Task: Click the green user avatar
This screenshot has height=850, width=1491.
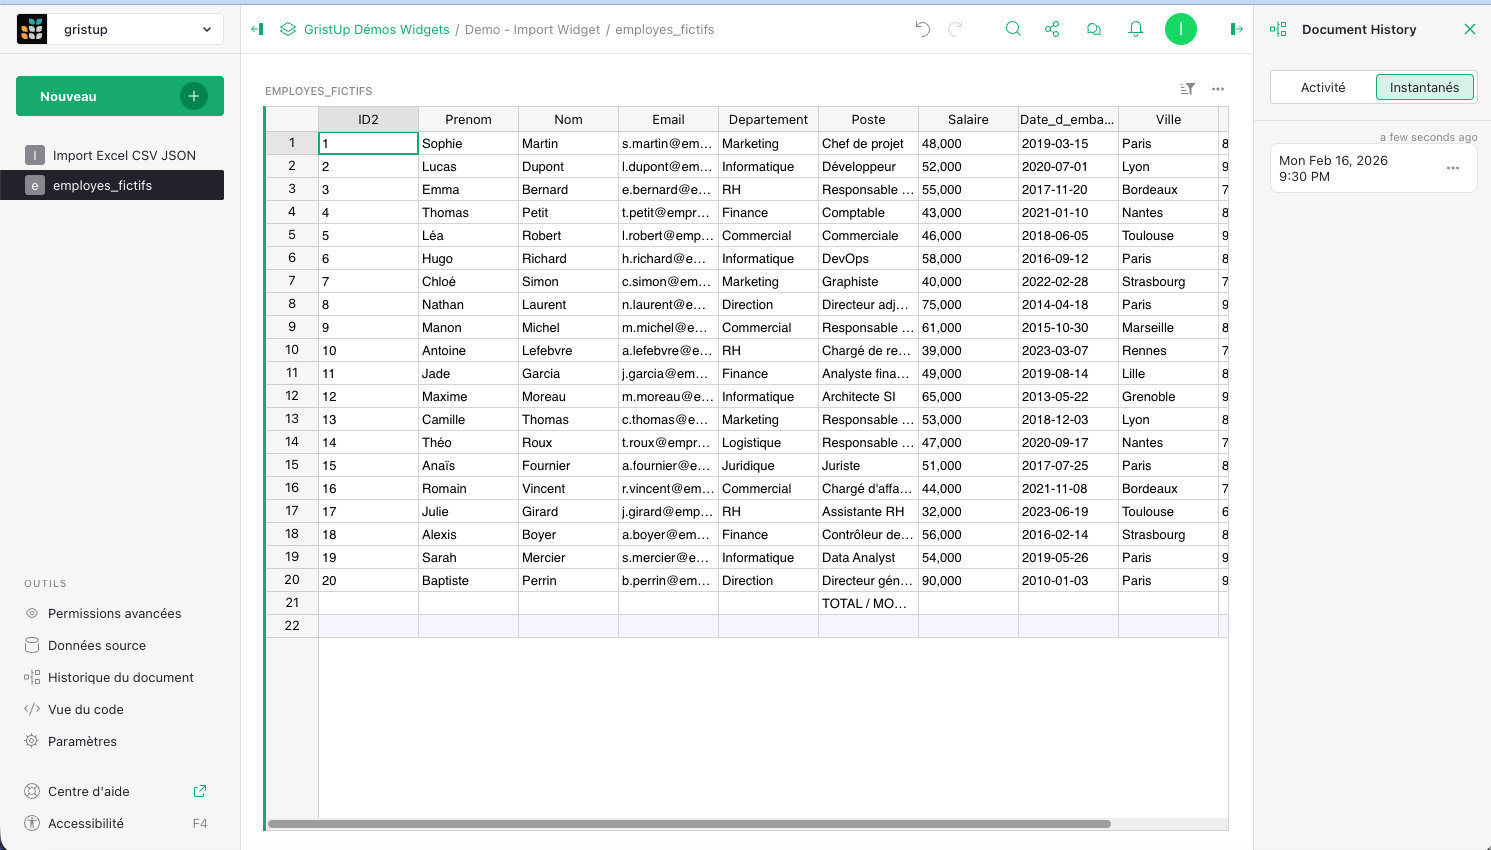Action: [x=1181, y=29]
